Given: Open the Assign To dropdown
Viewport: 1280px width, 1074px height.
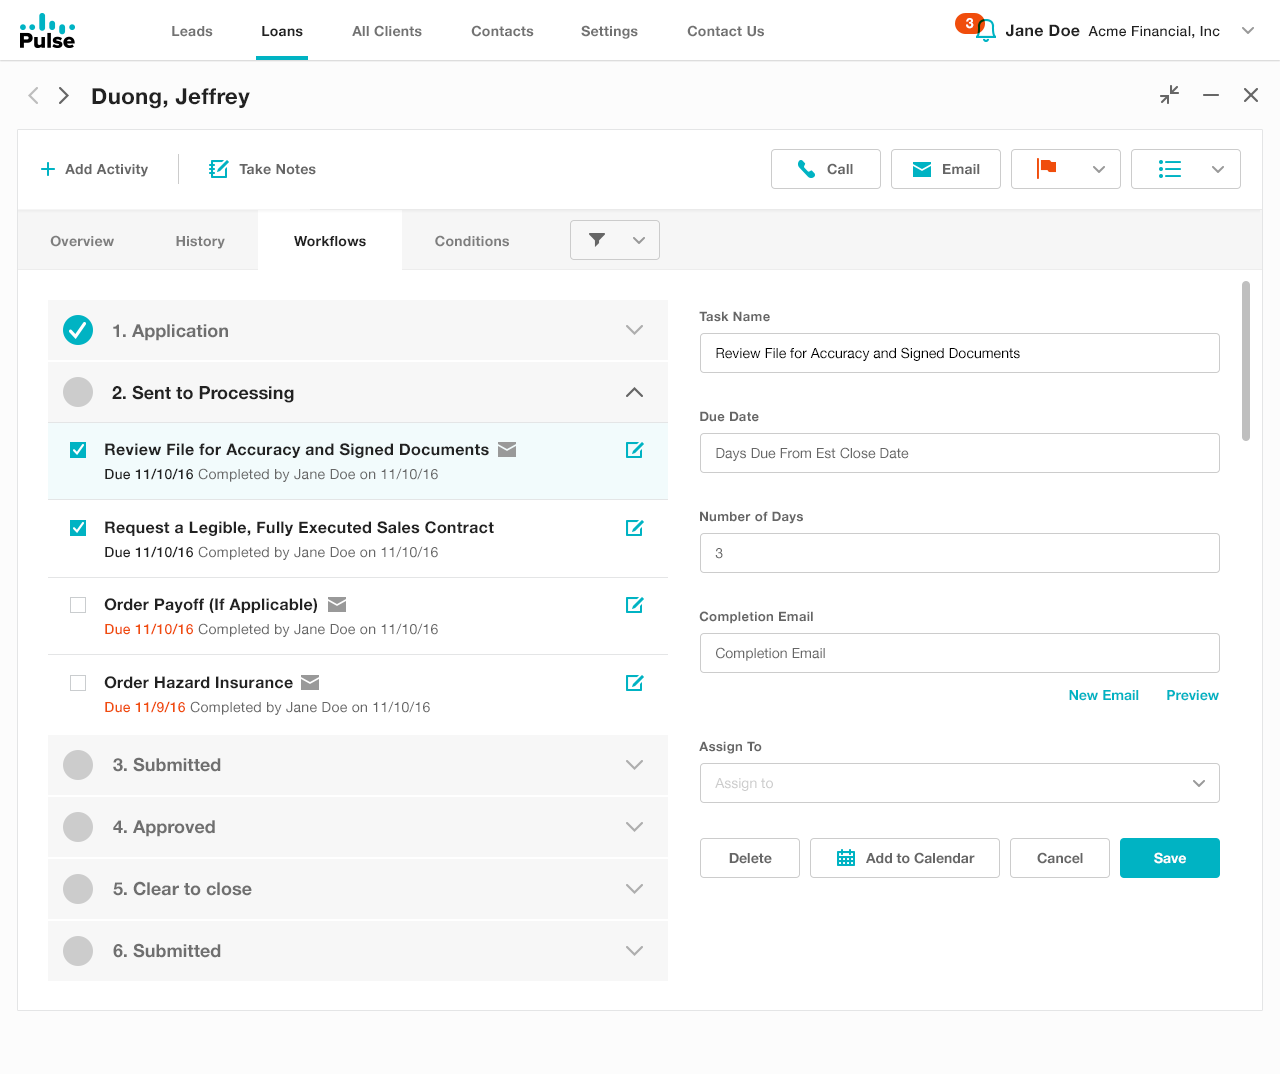Looking at the screenshot, I should (959, 783).
